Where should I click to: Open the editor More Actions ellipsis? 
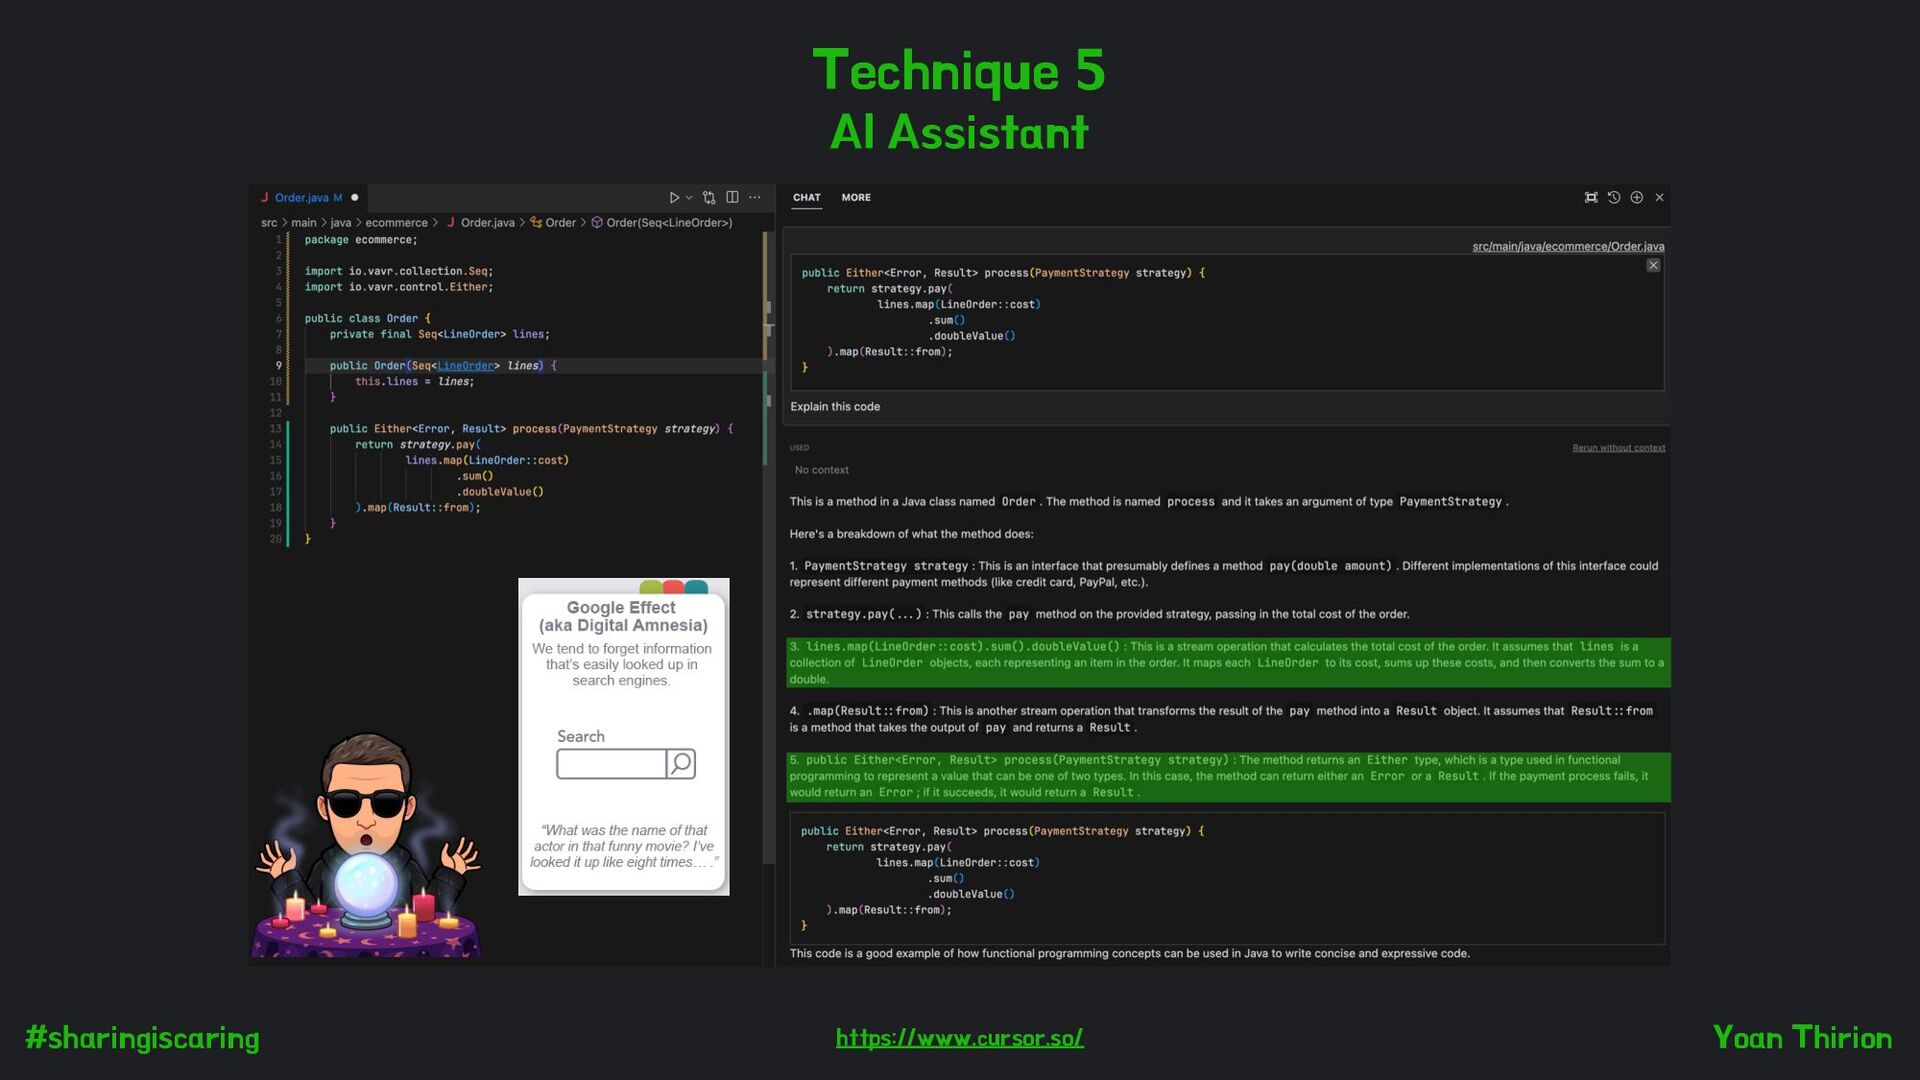755,198
